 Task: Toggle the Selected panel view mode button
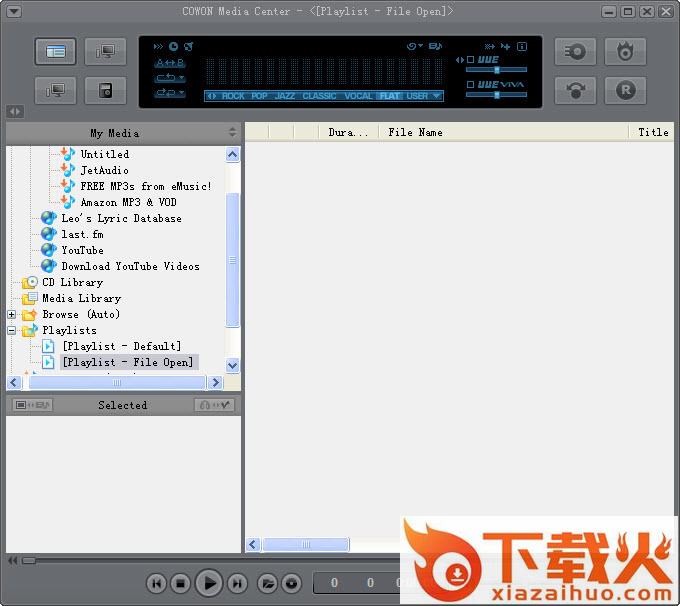[33, 405]
